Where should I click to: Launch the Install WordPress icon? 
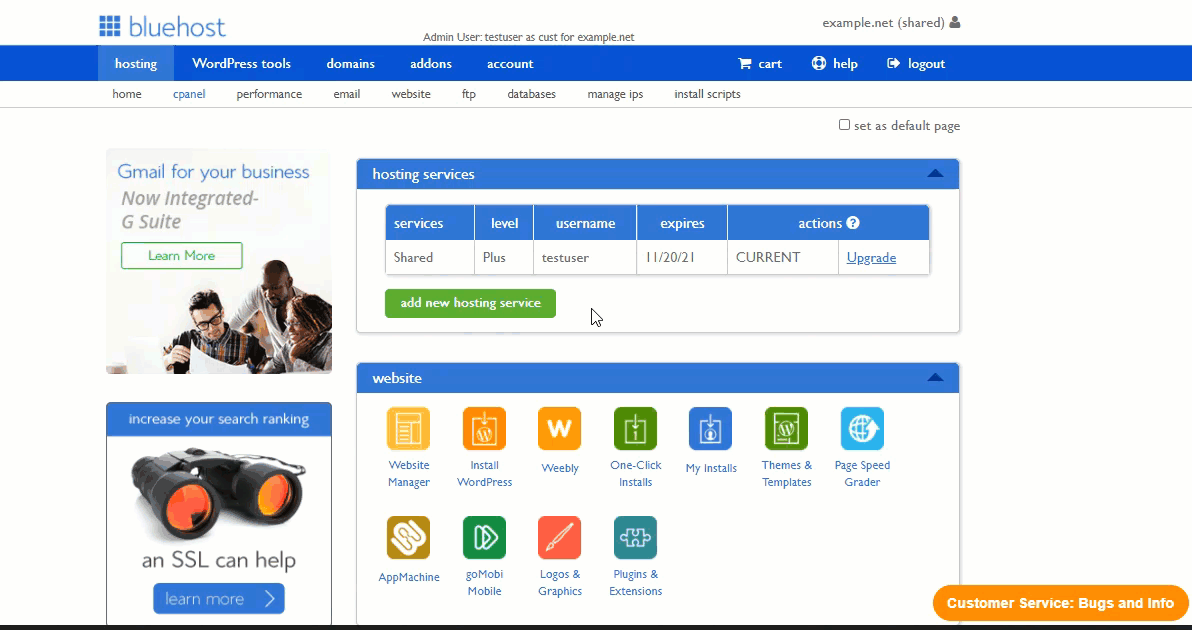(x=484, y=429)
